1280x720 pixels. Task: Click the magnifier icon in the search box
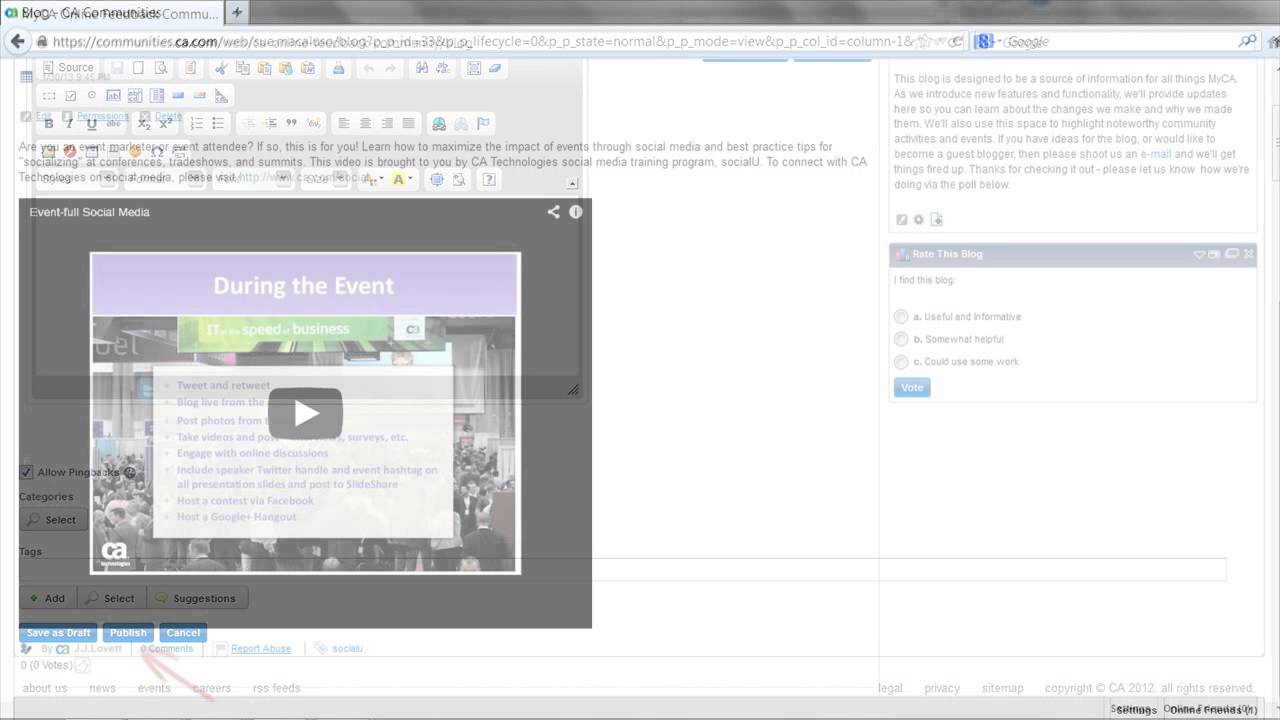coord(1247,42)
